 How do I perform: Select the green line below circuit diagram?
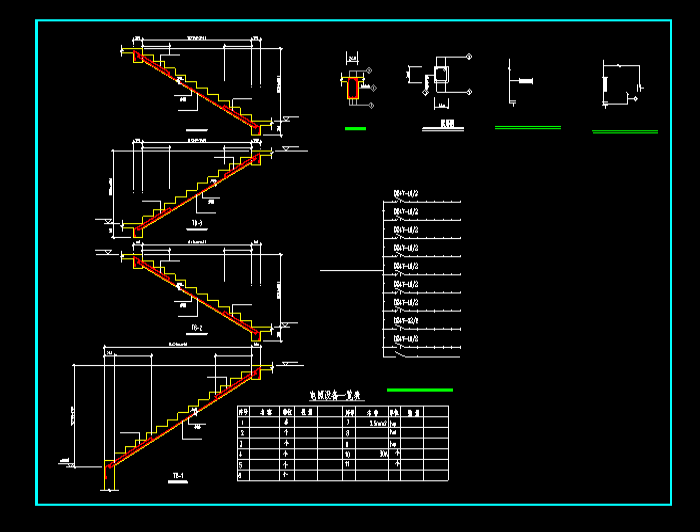(x=419, y=390)
